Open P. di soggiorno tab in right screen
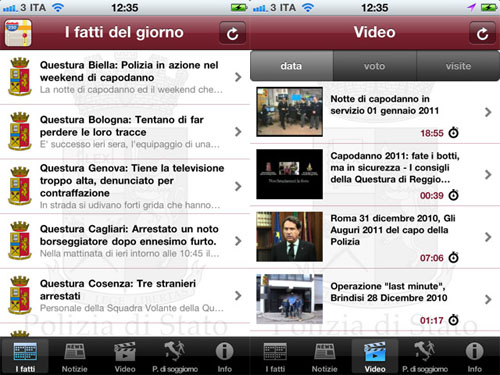 [425, 356]
